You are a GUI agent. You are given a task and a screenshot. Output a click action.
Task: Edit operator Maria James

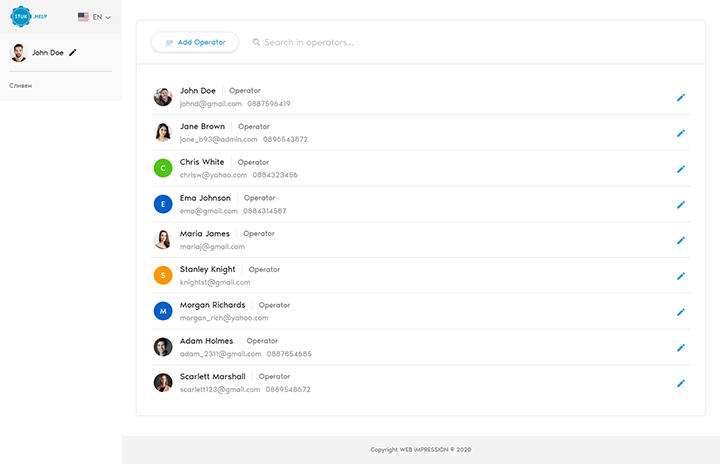coord(681,240)
